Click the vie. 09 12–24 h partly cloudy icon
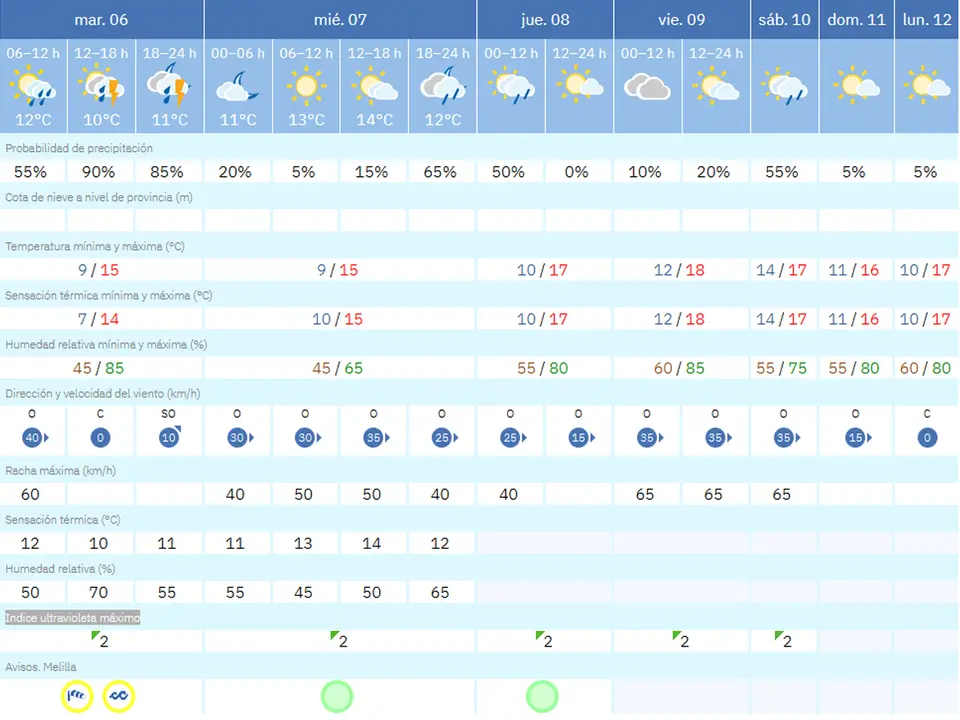The image size is (960, 720). click(716, 86)
